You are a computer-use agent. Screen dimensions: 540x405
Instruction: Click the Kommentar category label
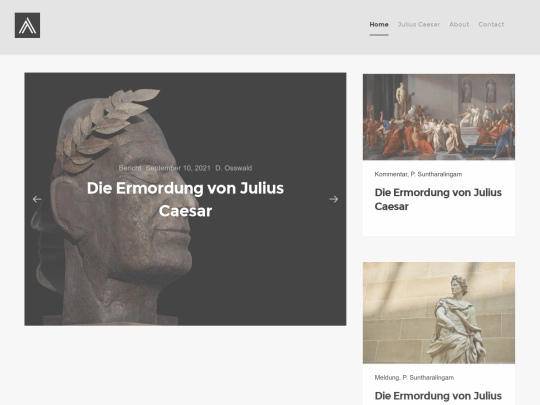(391, 174)
